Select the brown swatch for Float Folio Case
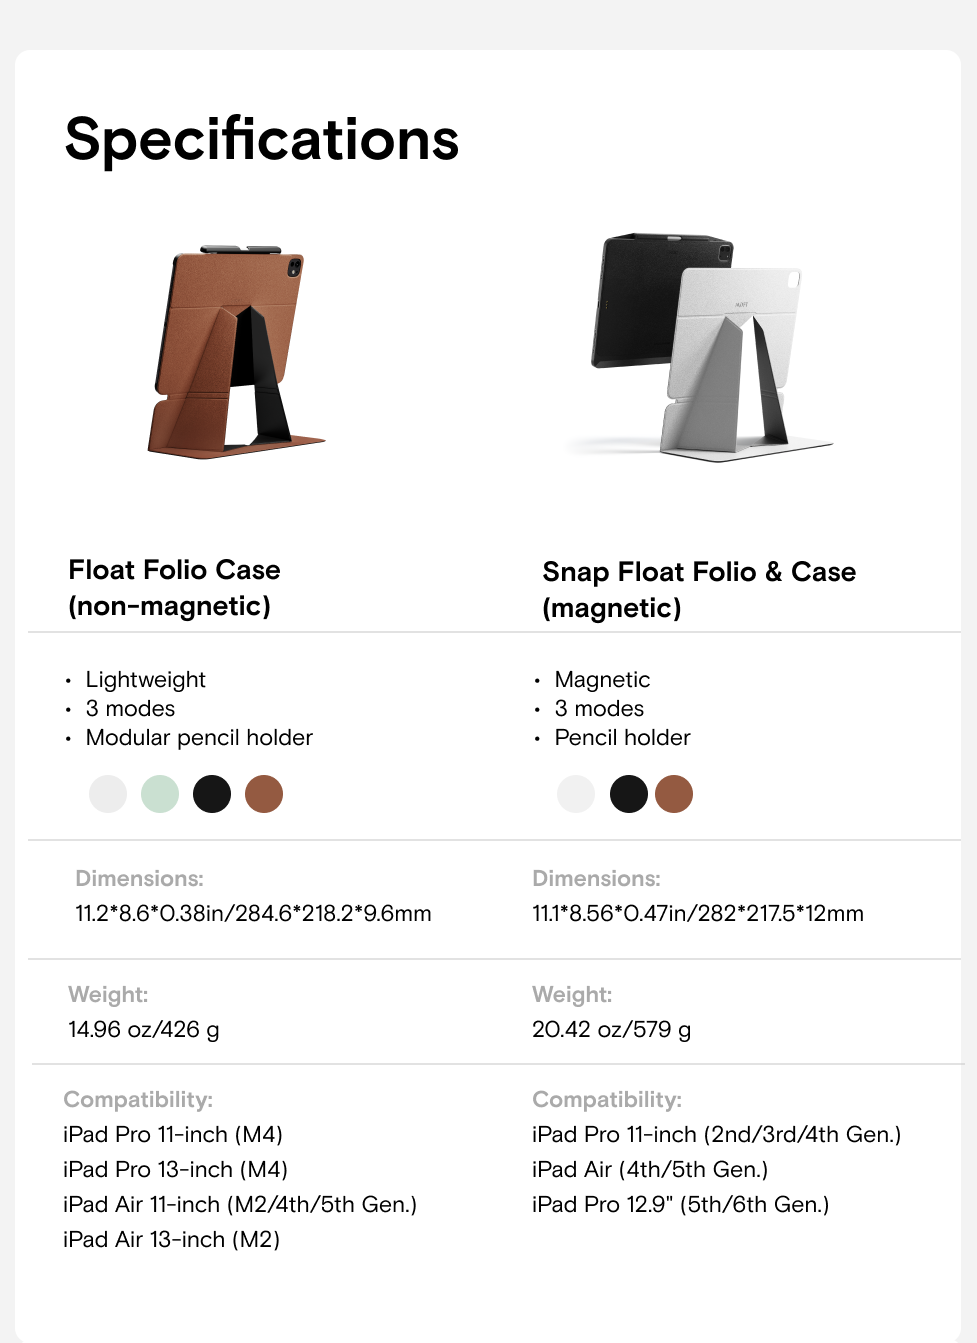This screenshot has height=1343, width=977. pyautogui.click(x=264, y=794)
